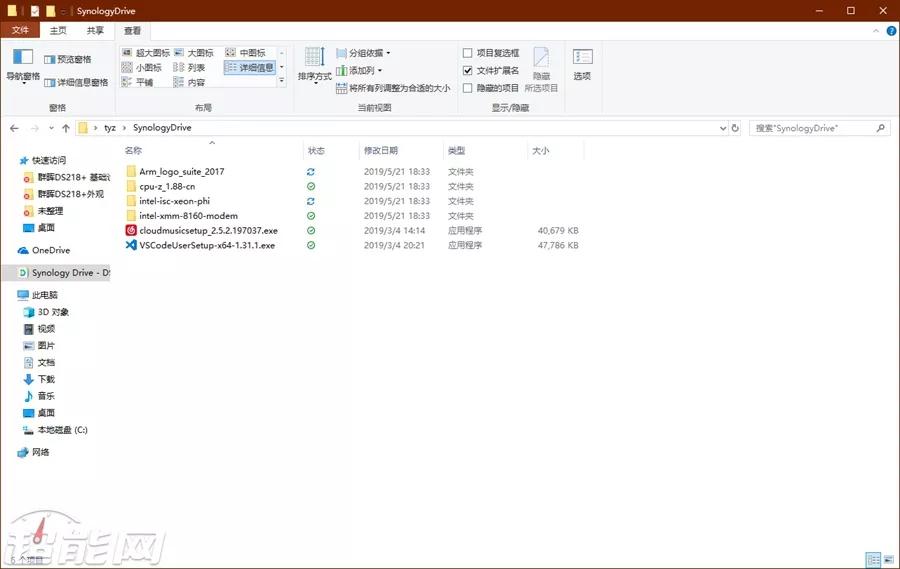
Task: Collapse the ribbon with chevron arrow
Action: tap(876, 31)
